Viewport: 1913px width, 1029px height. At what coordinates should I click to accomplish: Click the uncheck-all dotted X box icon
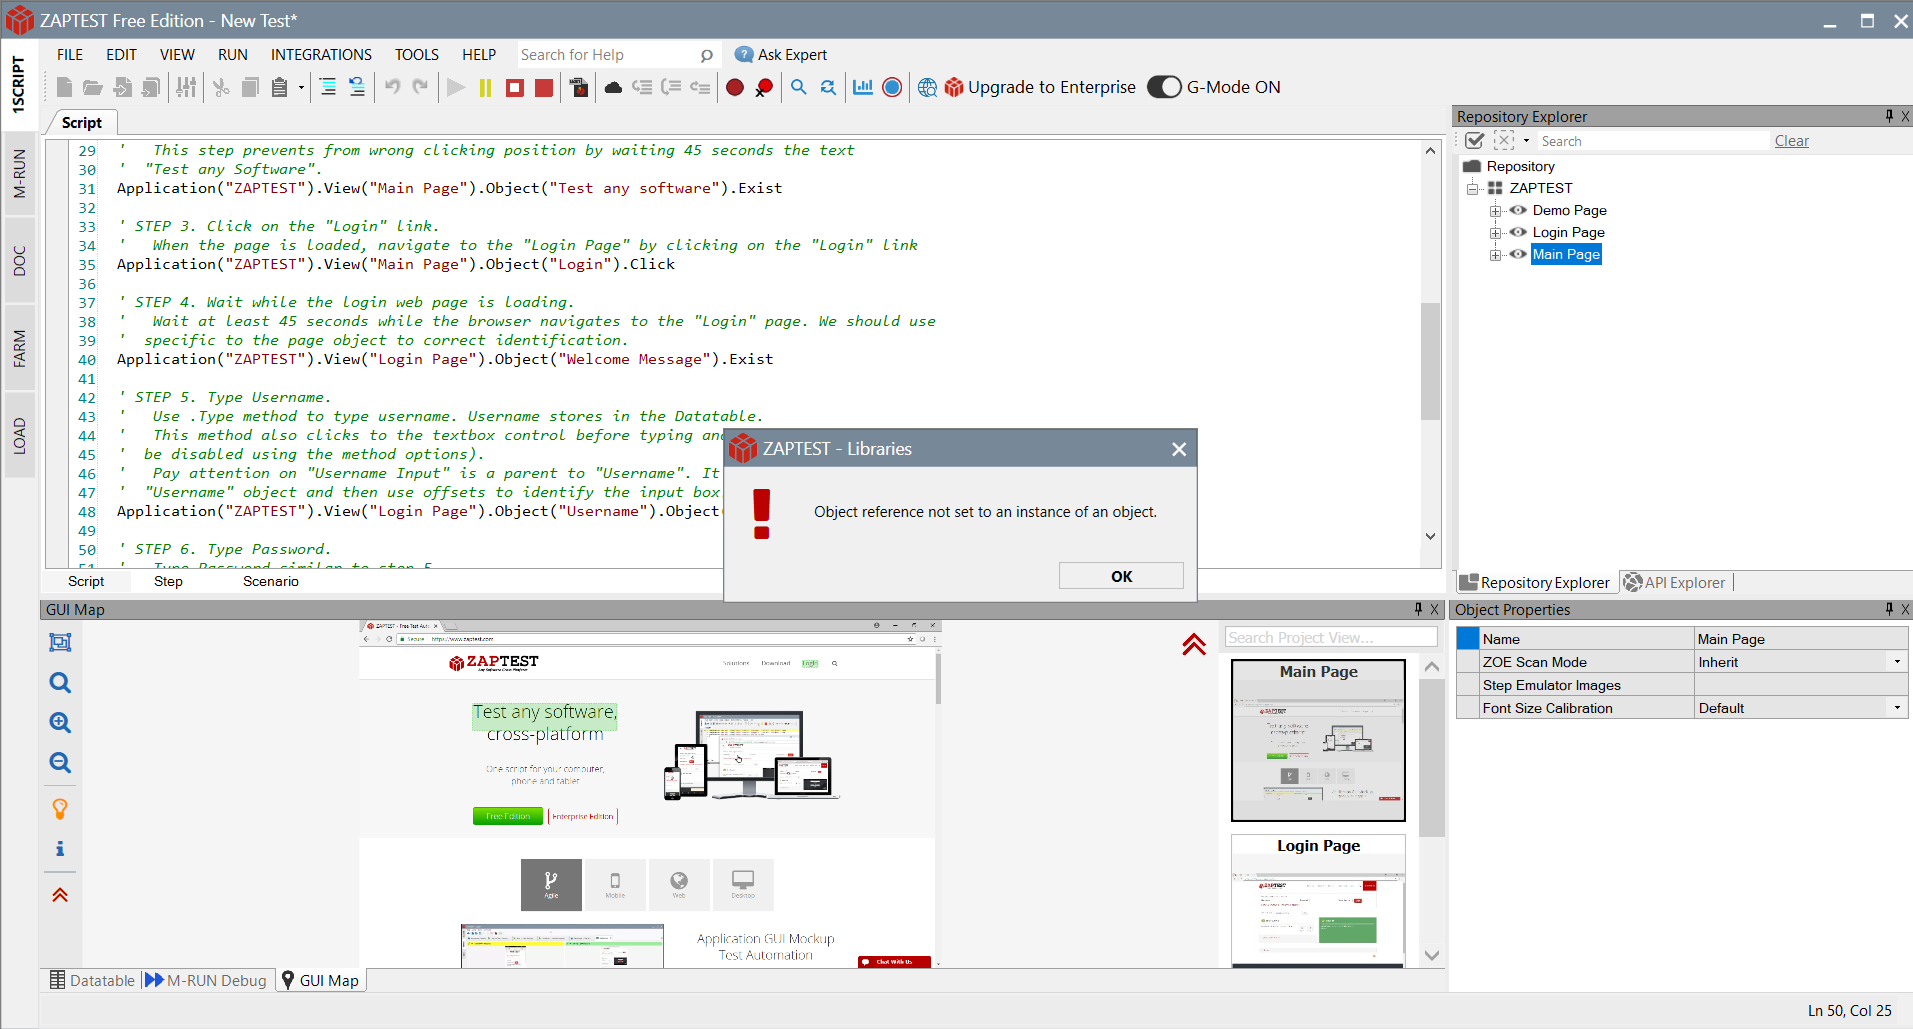click(x=1504, y=141)
